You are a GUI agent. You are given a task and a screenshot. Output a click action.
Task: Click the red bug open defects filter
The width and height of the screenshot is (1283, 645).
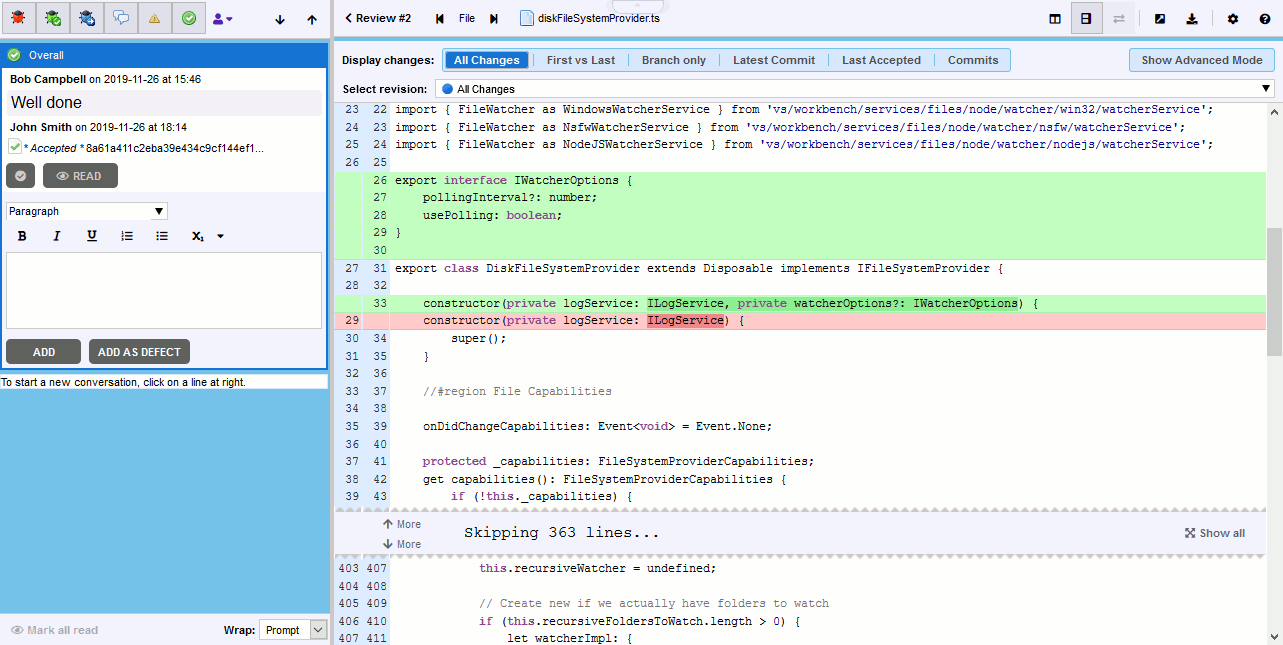pos(19,18)
